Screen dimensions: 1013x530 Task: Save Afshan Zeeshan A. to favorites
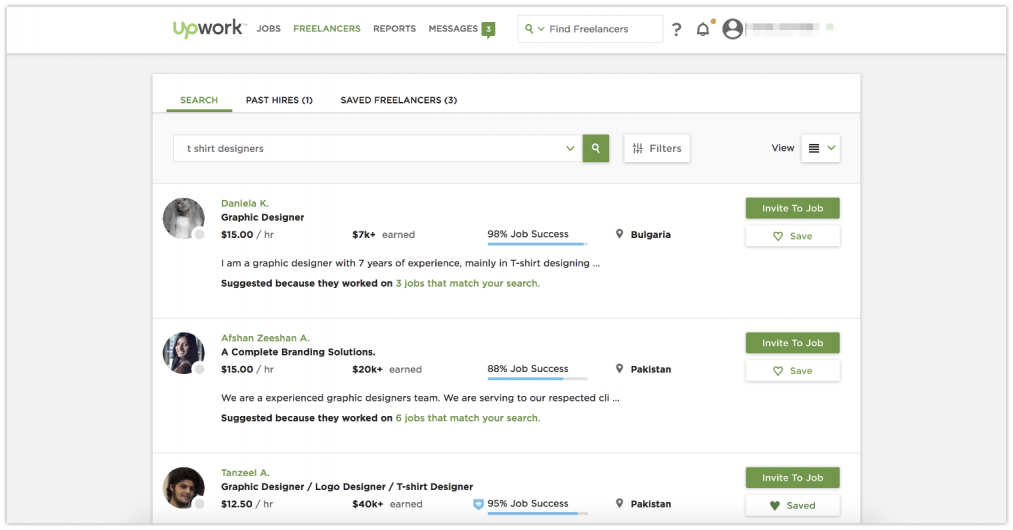[793, 370]
